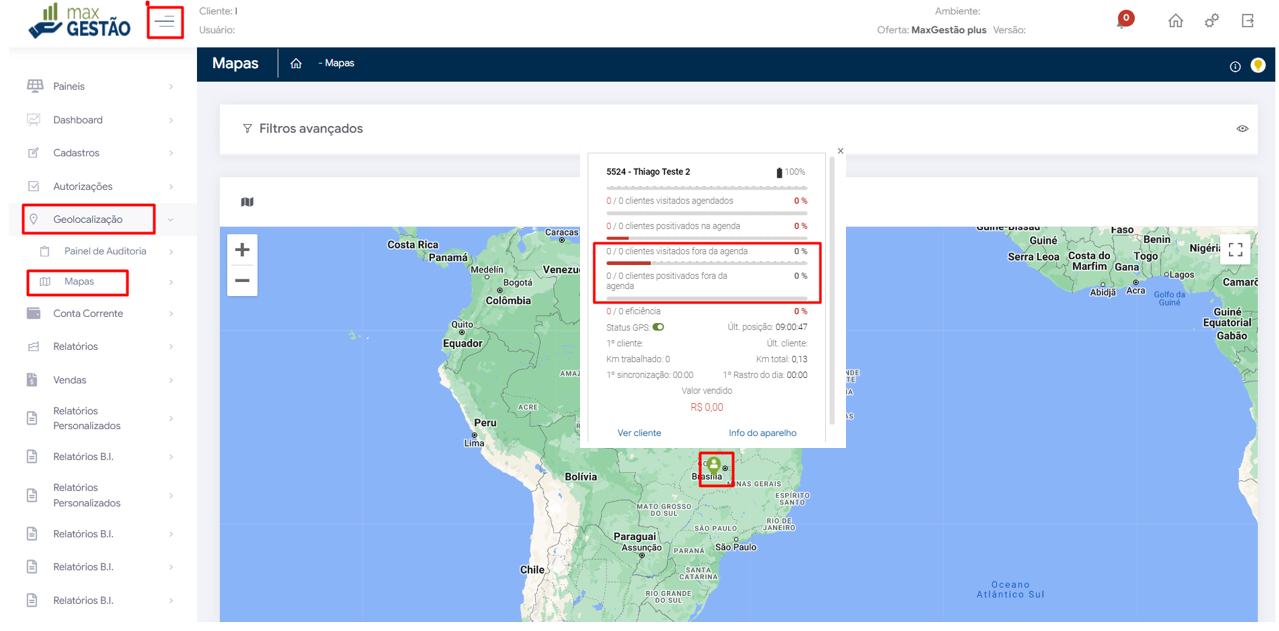This screenshot has width=1279, height=631.
Task: Click the Dashboard sidebar icon
Action: [x=34, y=120]
